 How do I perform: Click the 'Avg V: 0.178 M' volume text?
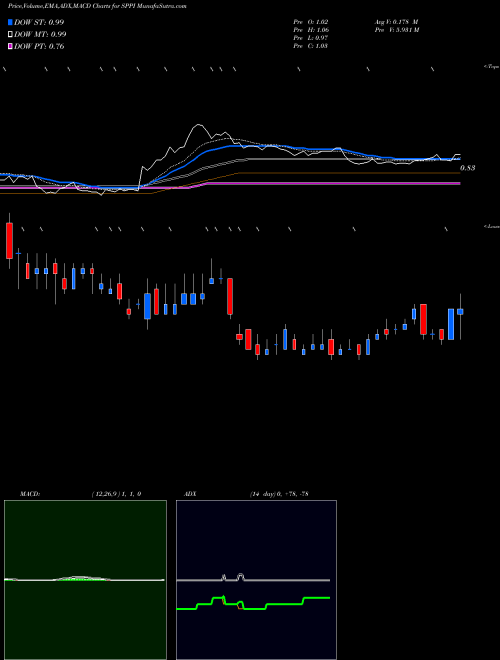(x=396, y=22)
